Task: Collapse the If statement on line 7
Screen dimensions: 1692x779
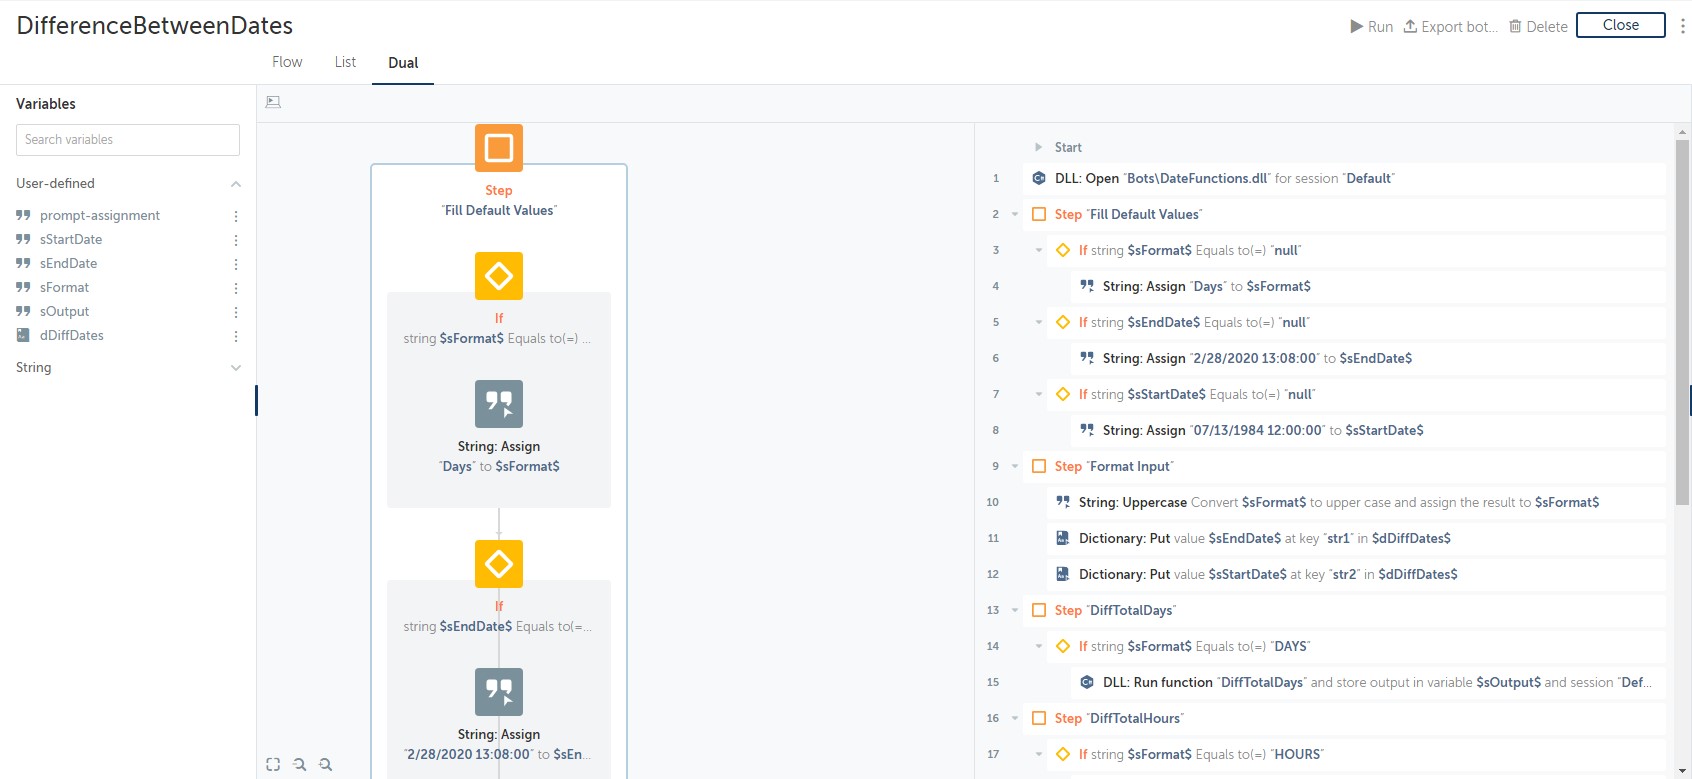Action: point(1039,394)
